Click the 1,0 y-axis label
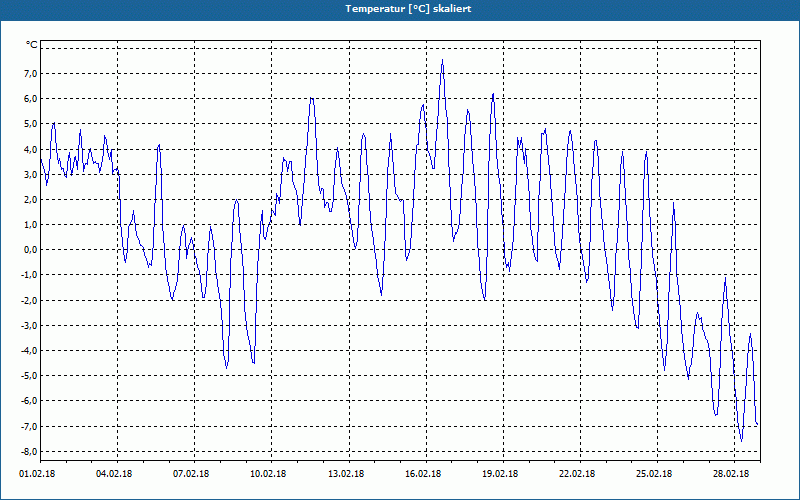 pos(31,224)
